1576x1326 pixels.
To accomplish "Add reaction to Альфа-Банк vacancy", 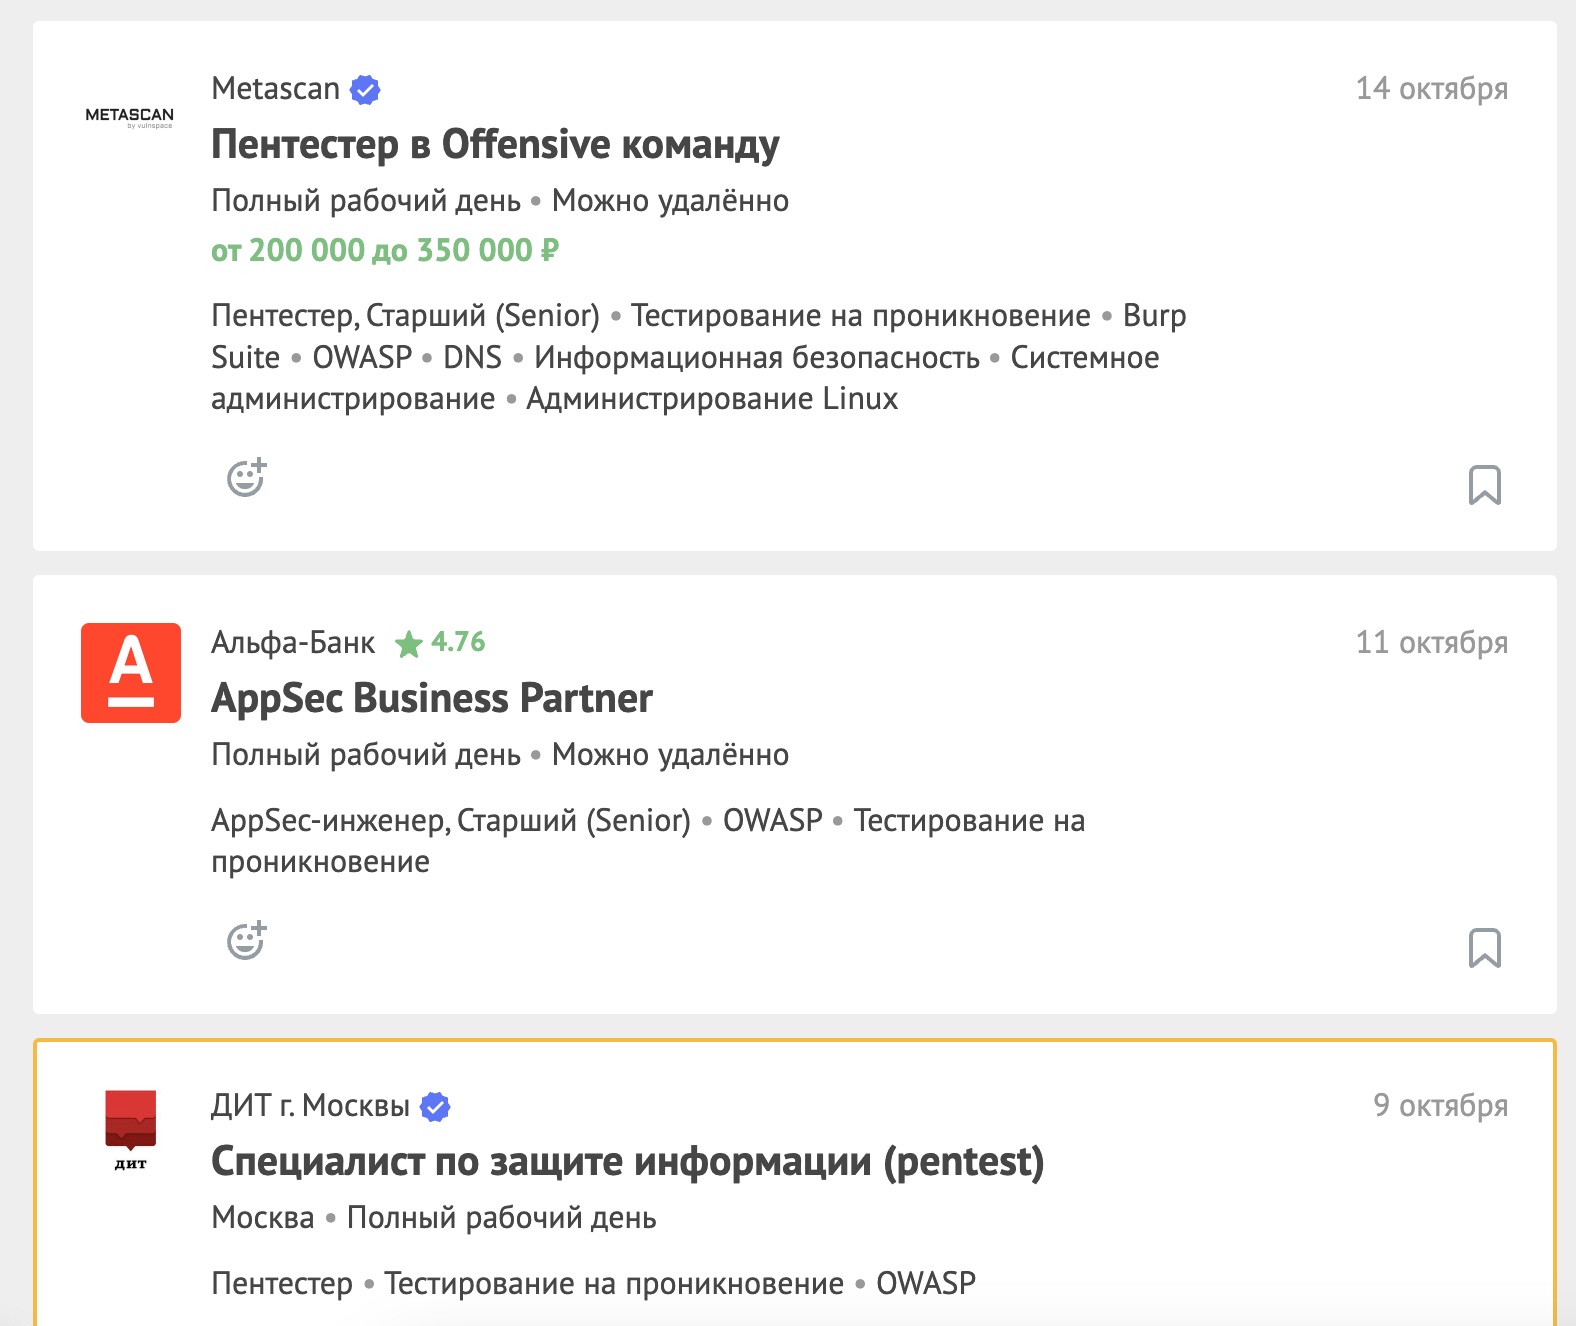I will click(x=246, y=941).
